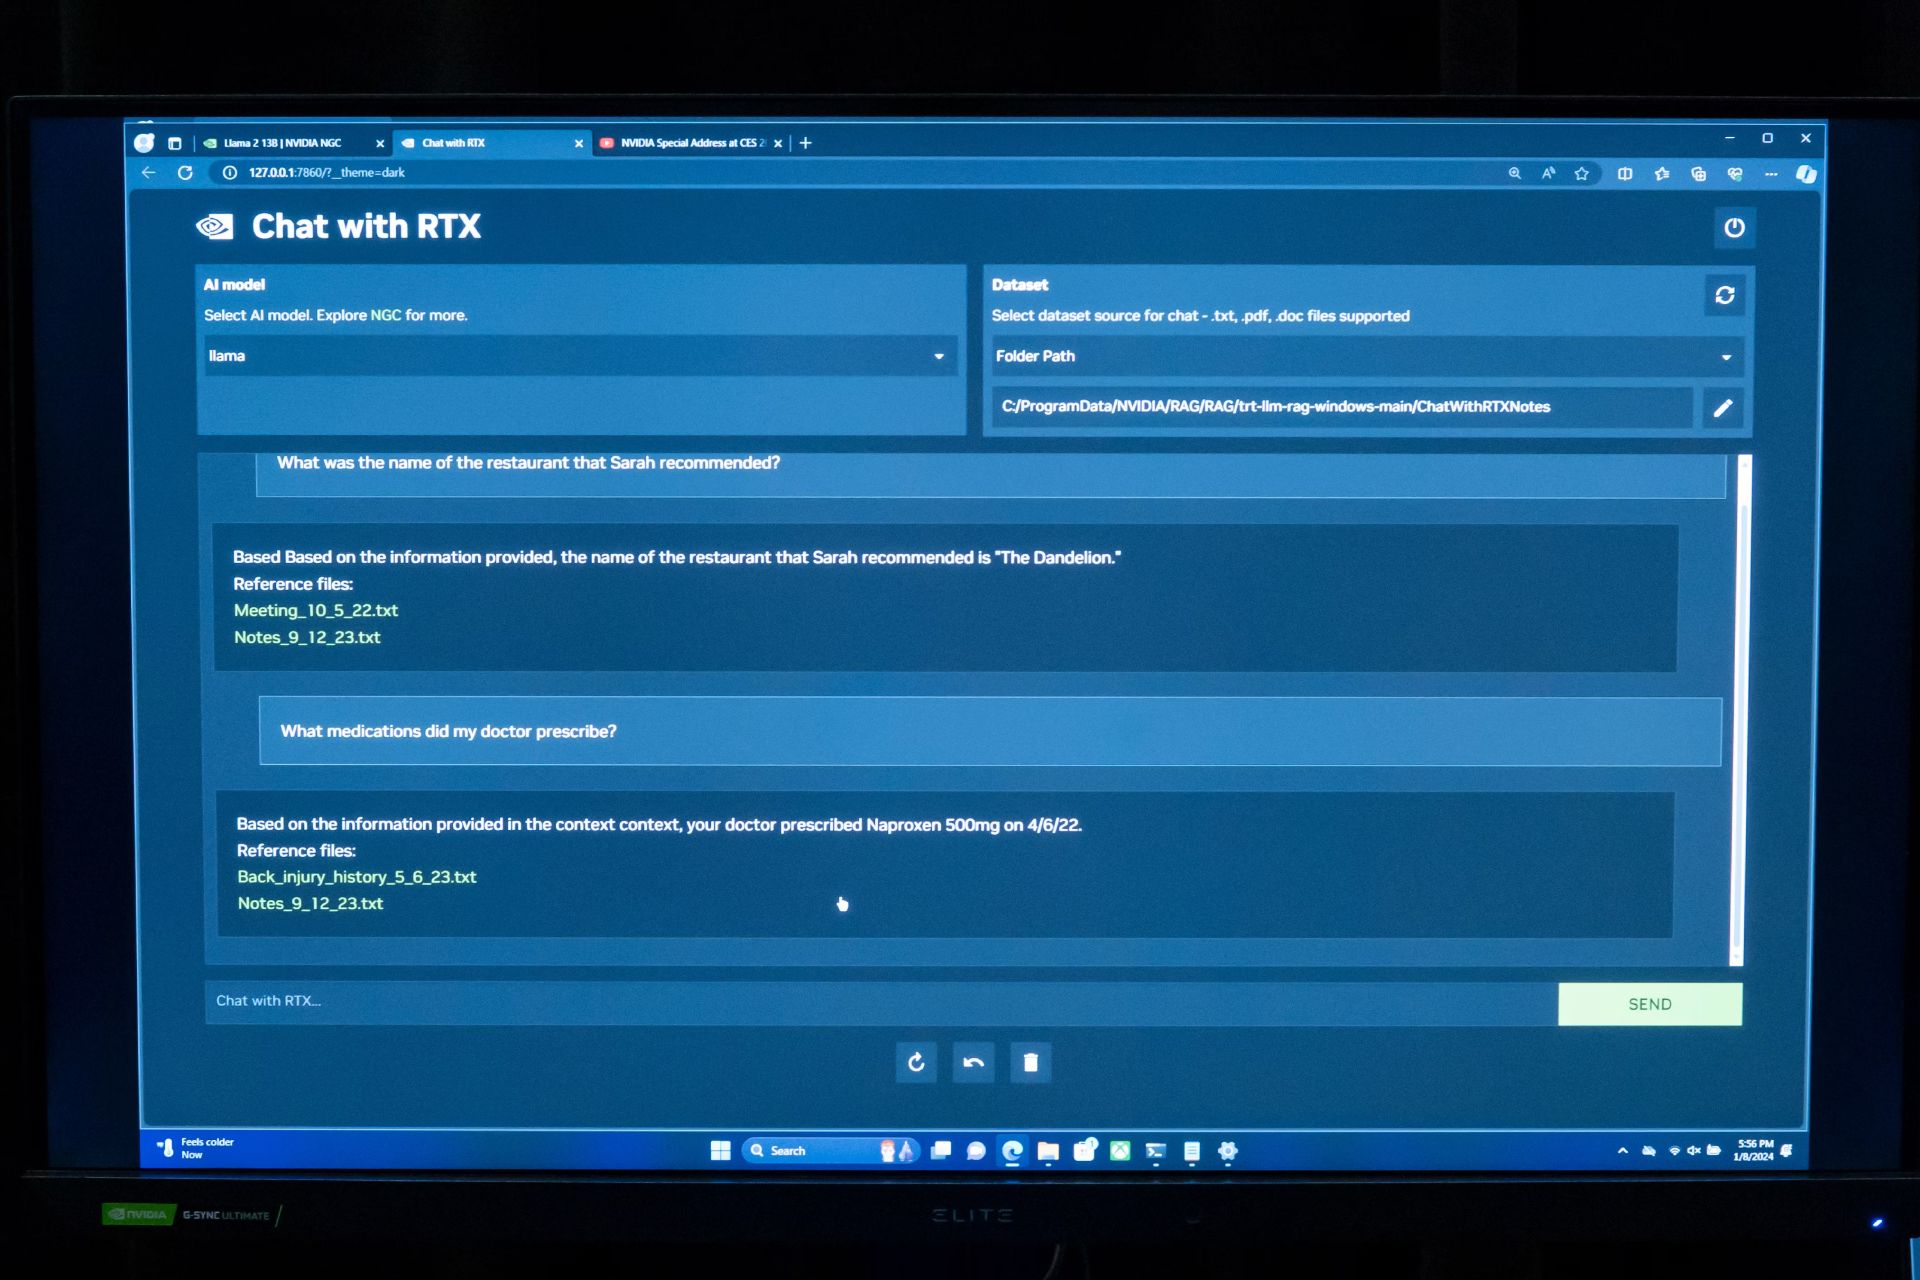Reload the browser page

(185, 173)
